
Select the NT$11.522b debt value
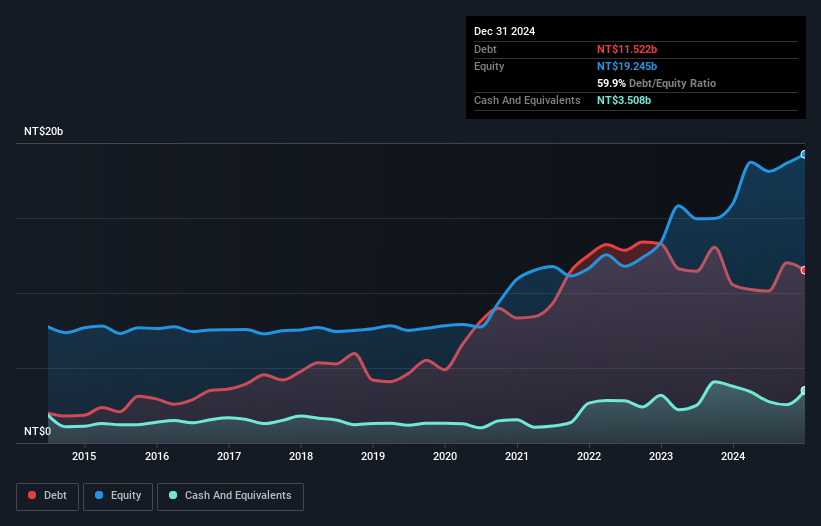click(627, 49)
